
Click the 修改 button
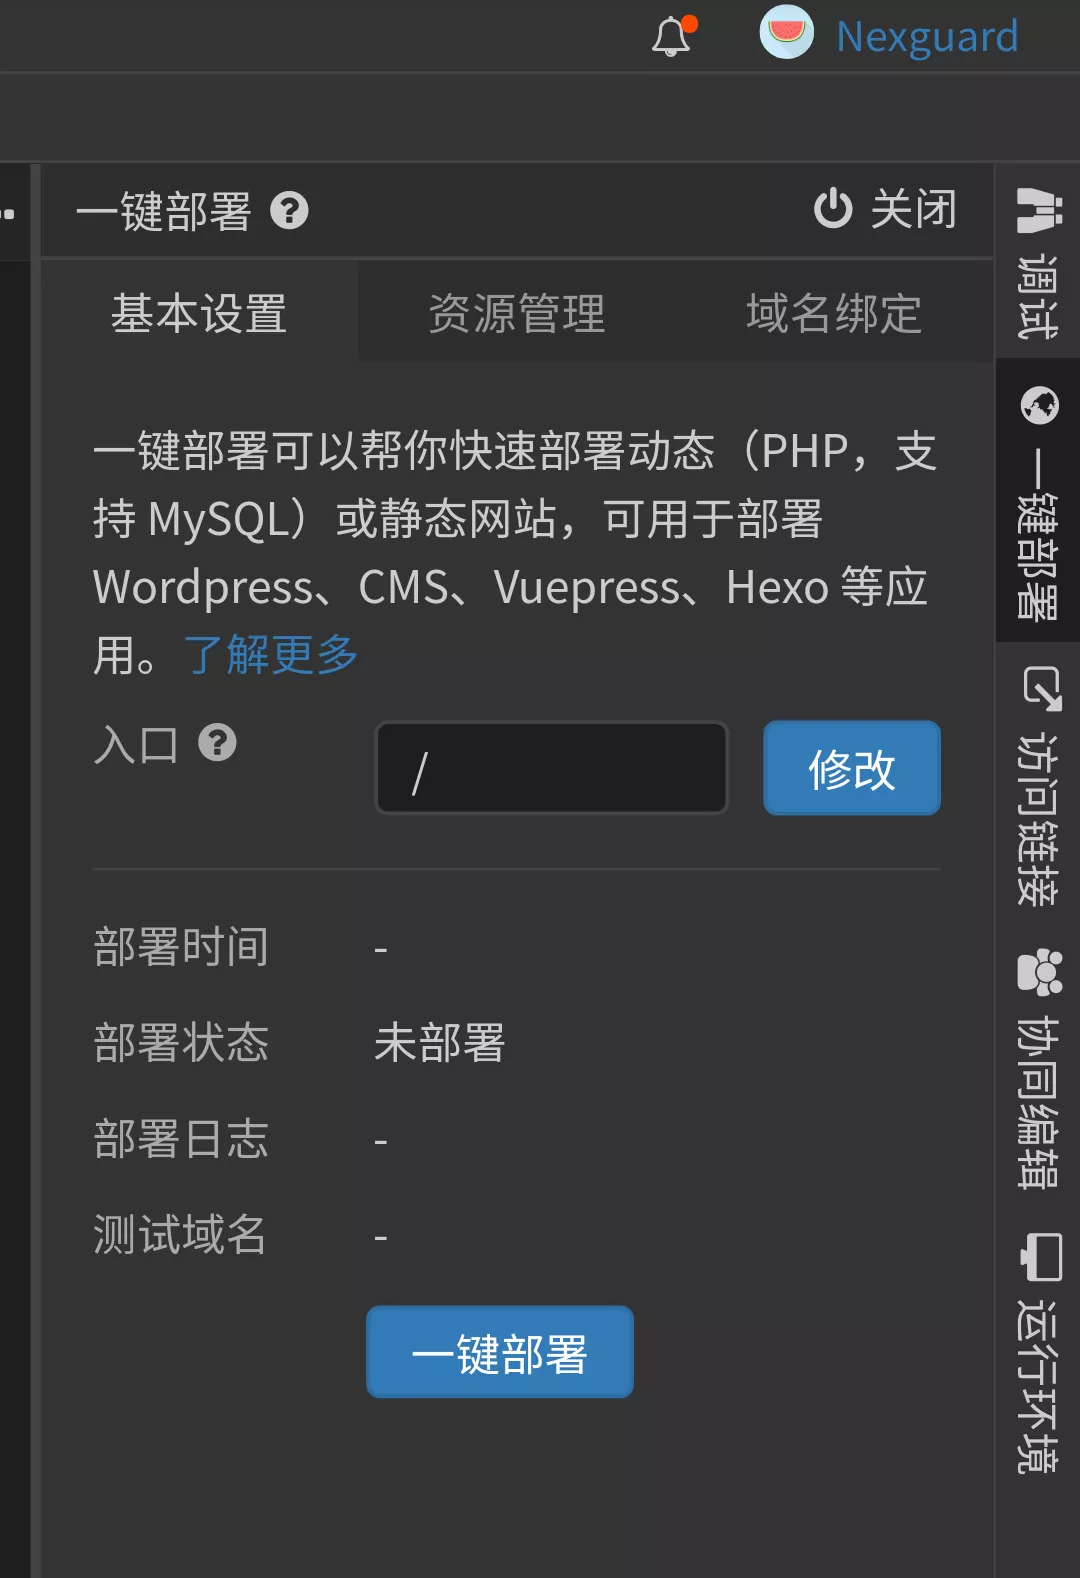[852, 768]
